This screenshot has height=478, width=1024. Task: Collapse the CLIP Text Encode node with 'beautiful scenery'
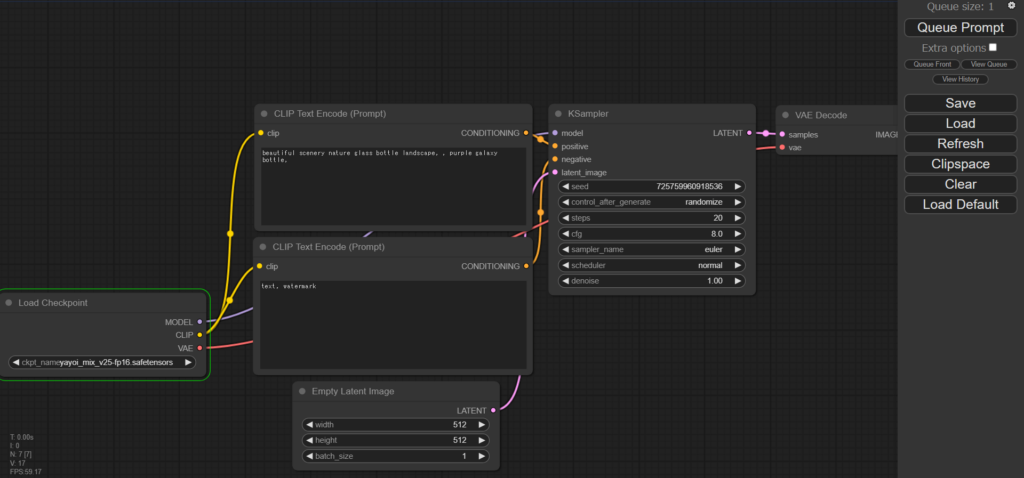click(263, 114)
